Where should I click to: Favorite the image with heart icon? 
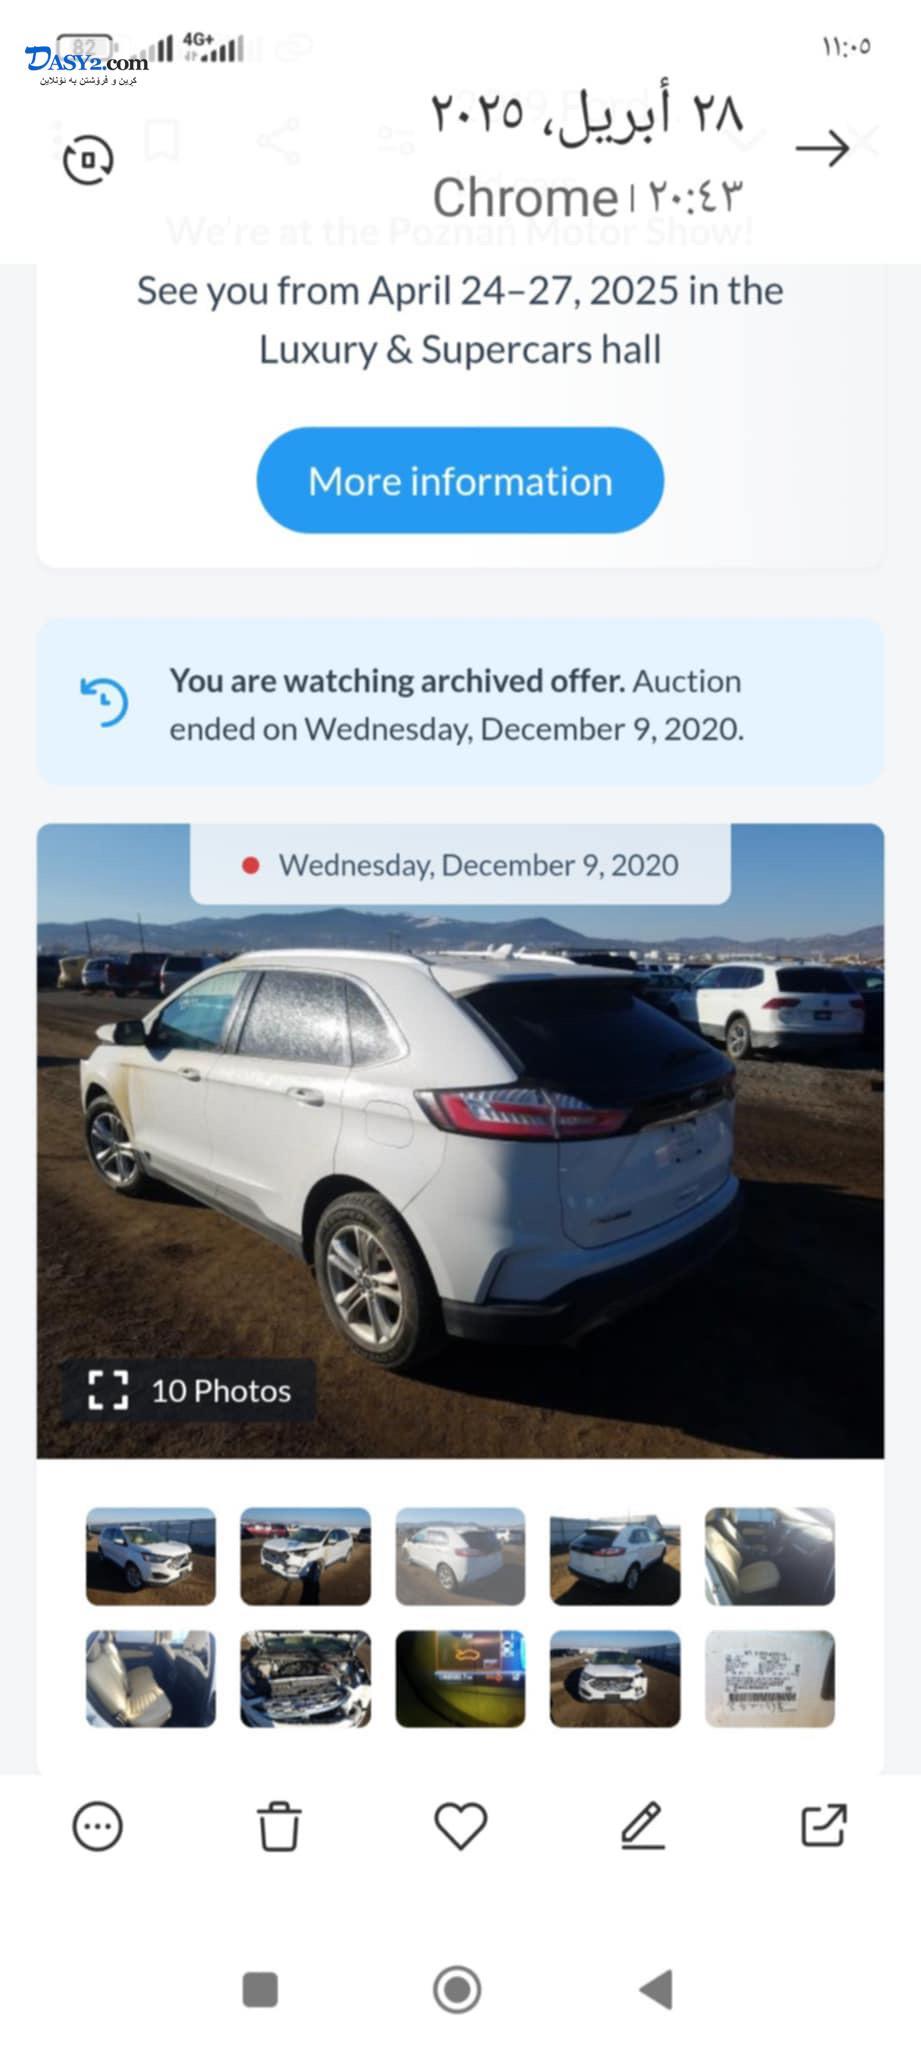(461, 1827)
